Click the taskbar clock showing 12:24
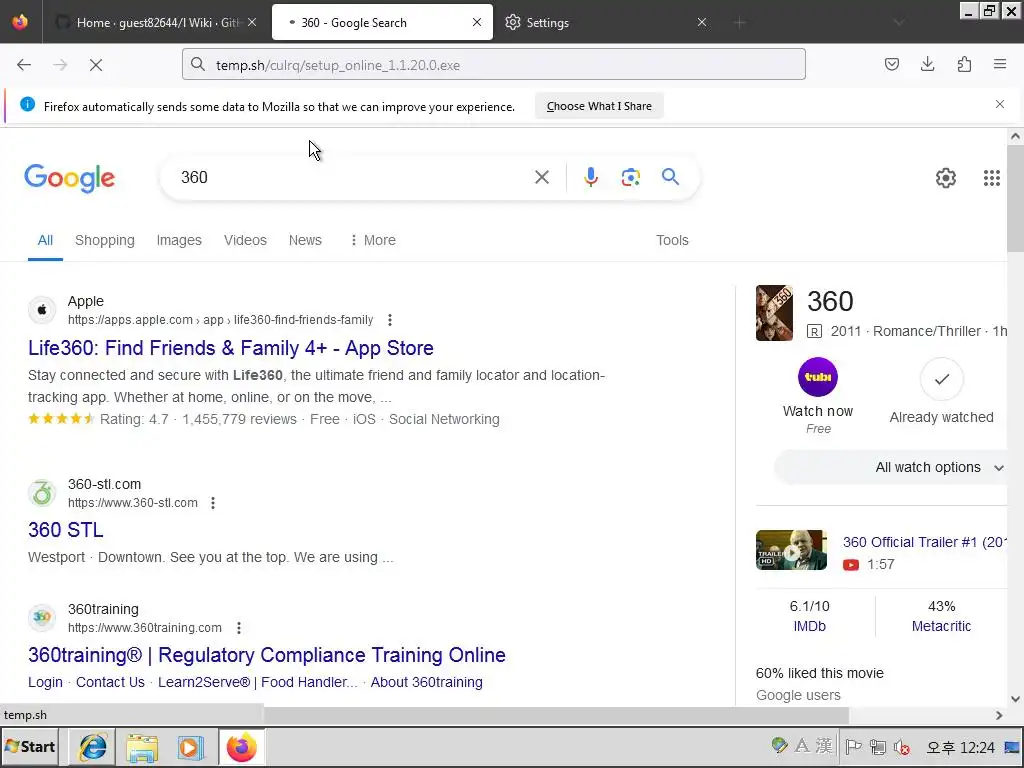Viewport: 1024px width, 768px height. 960,747
